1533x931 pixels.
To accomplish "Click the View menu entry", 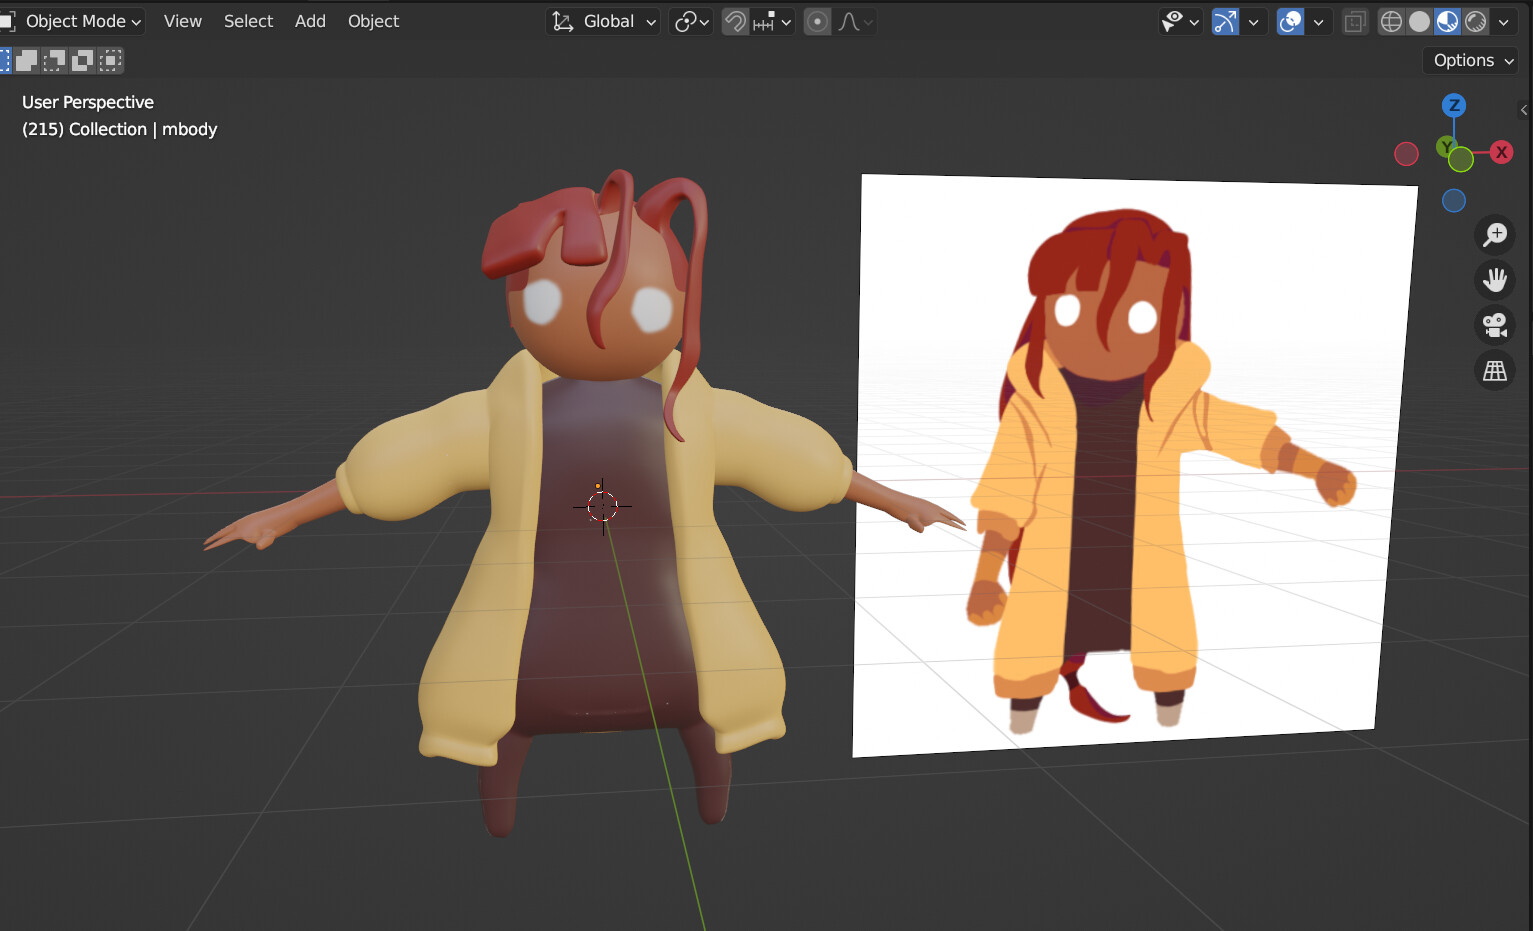I will [182, 21].
